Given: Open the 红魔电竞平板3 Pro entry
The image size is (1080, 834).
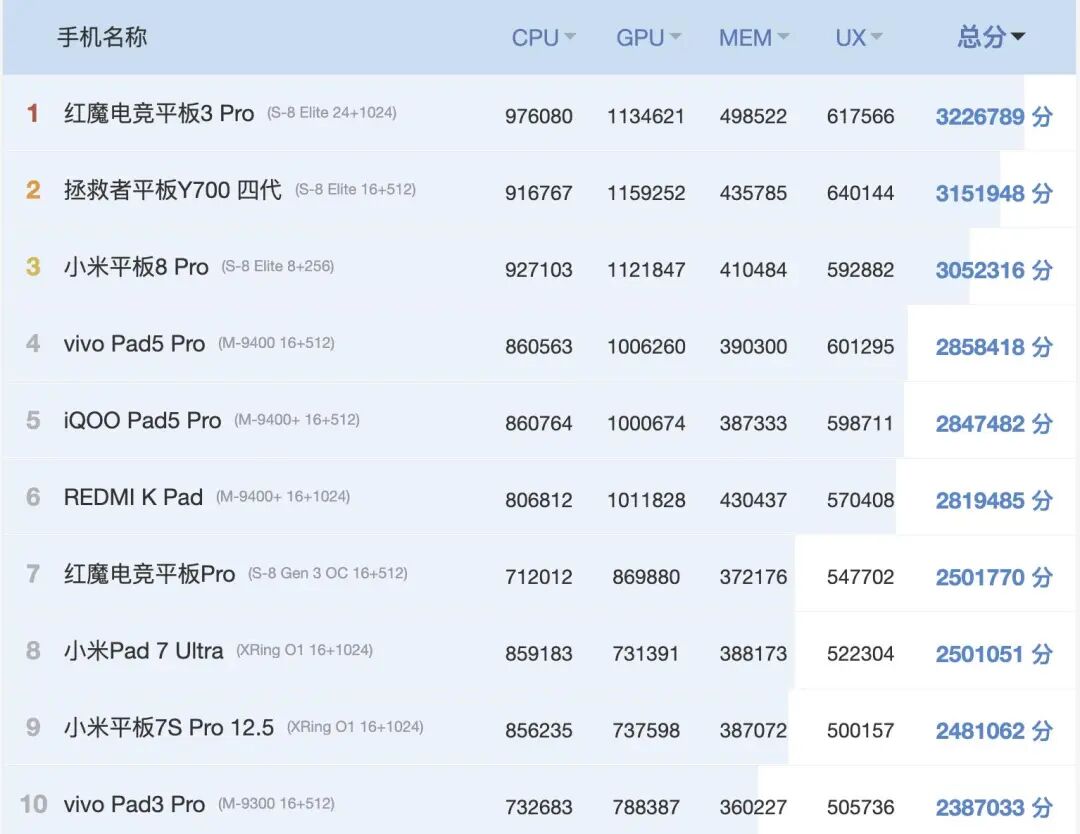Looking at the screenshot, I should 159,113.
